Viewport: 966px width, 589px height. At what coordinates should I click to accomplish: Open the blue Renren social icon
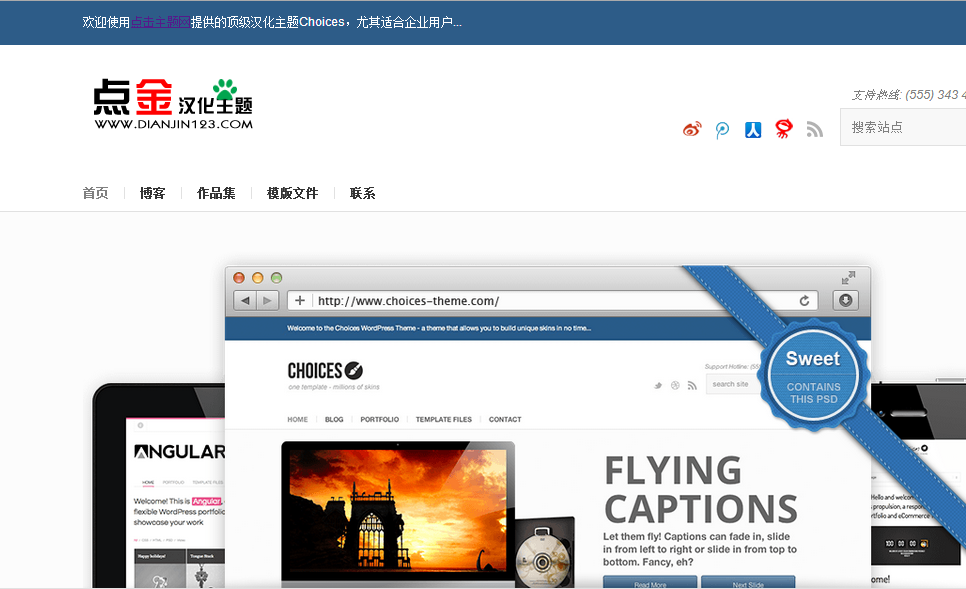click(753, 129)
